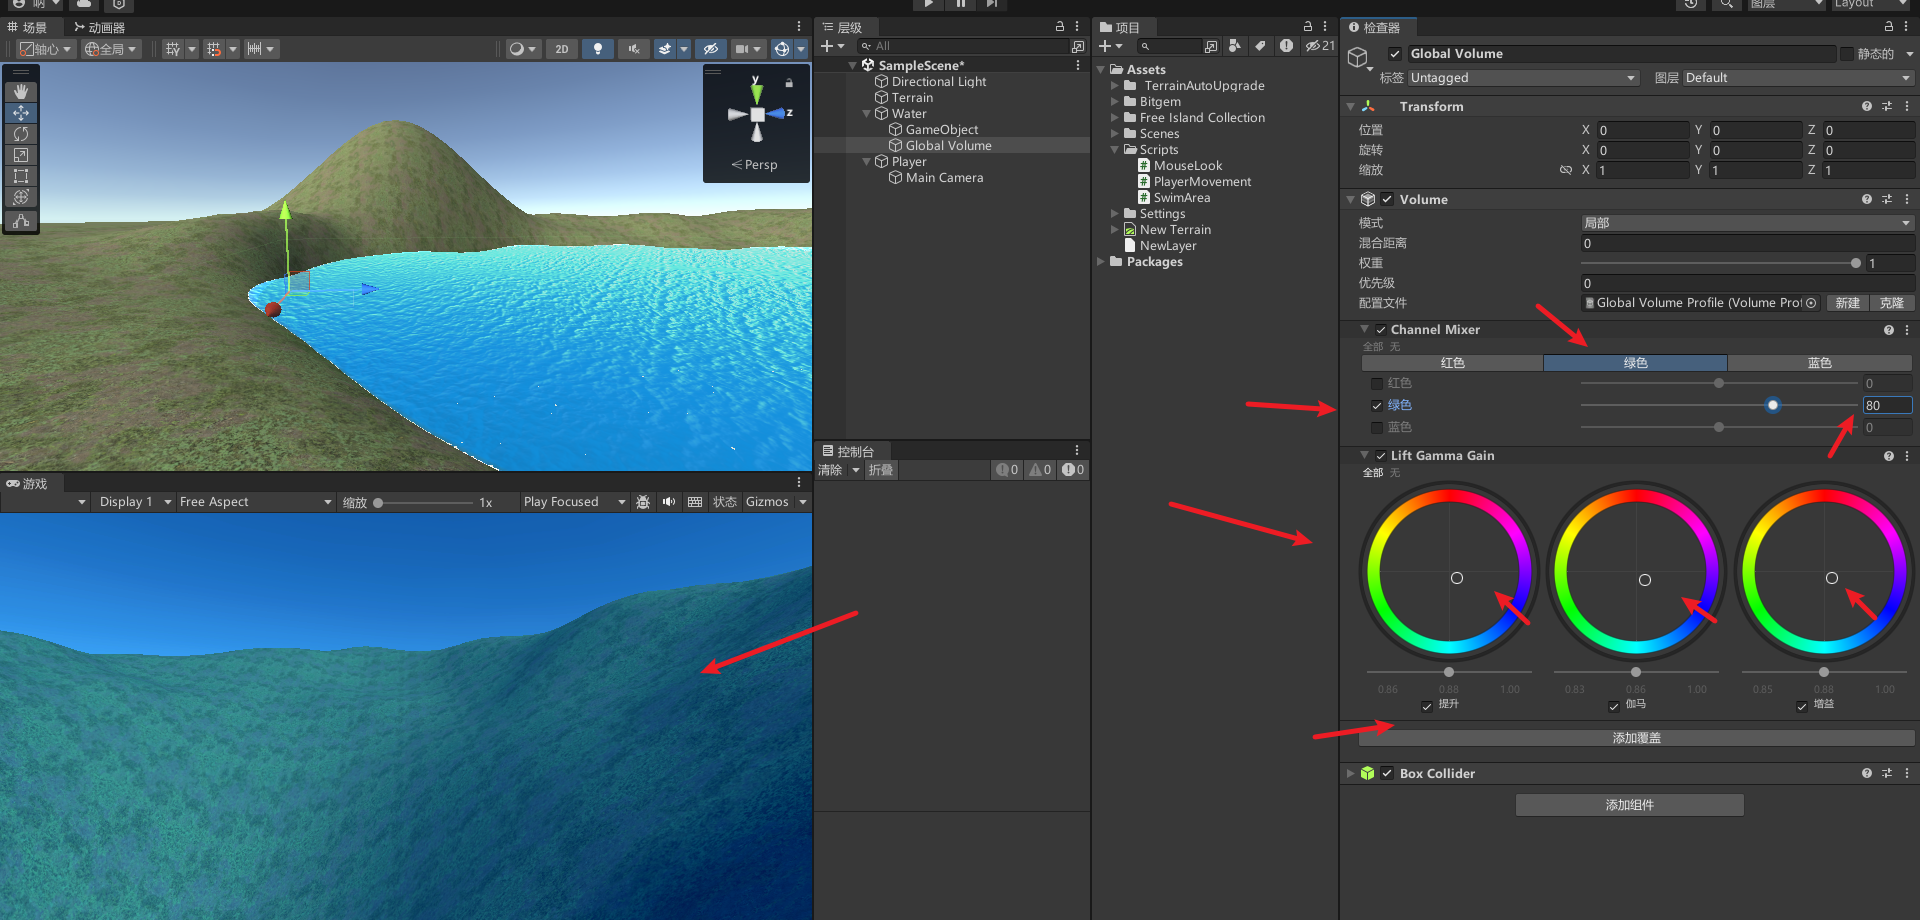Select the Rect transform tool
1920x920 pixels.
coord(21,176)
